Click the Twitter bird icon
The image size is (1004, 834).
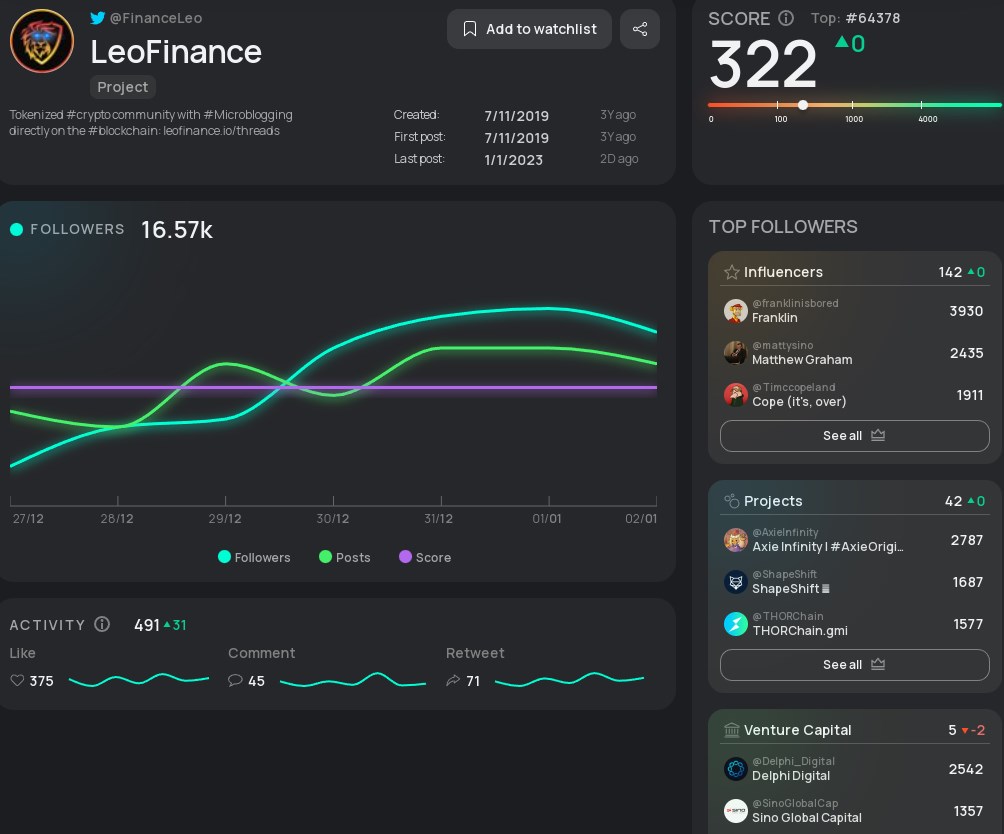pyautogui.click(x=97, y=18)
